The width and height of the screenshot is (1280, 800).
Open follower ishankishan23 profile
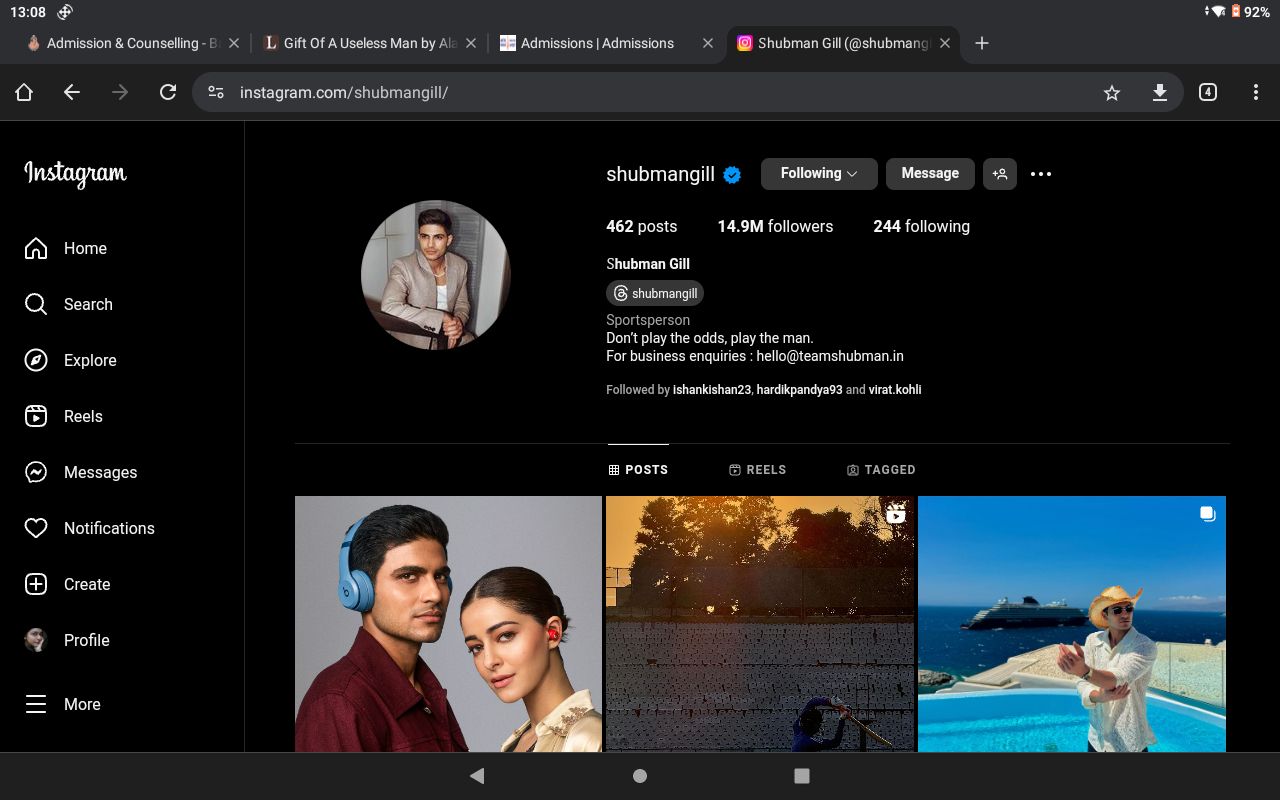pyautogui.click(x=712, y=390)
